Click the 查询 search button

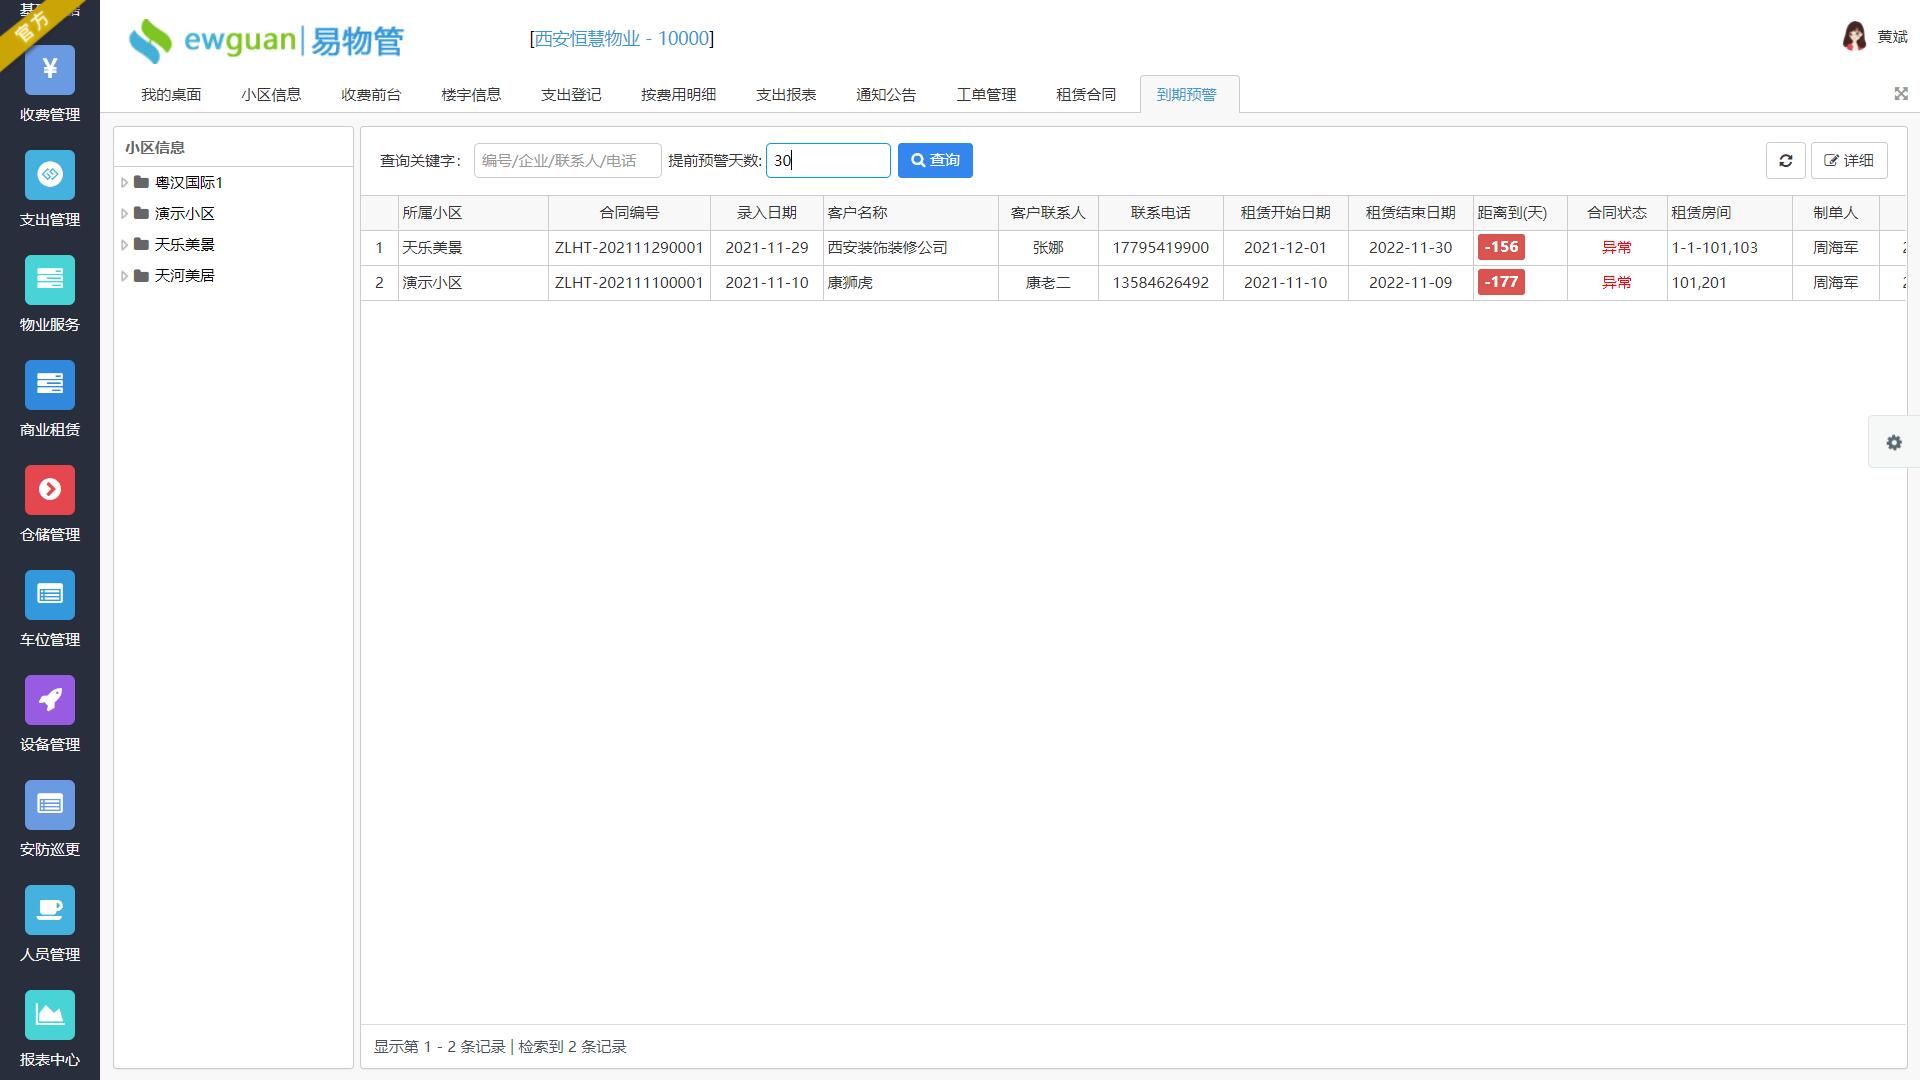(x=934, y=161)
